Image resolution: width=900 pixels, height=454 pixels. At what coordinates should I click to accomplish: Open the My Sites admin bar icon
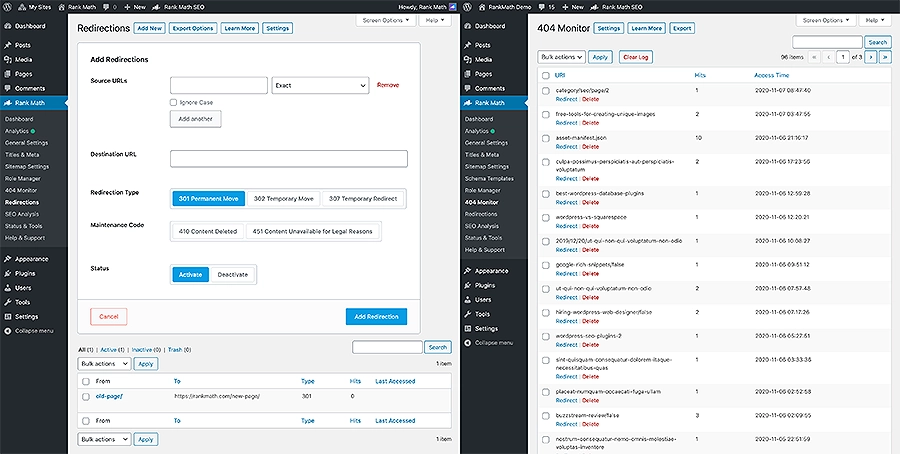pyautogui.click(x=9, y=6)
